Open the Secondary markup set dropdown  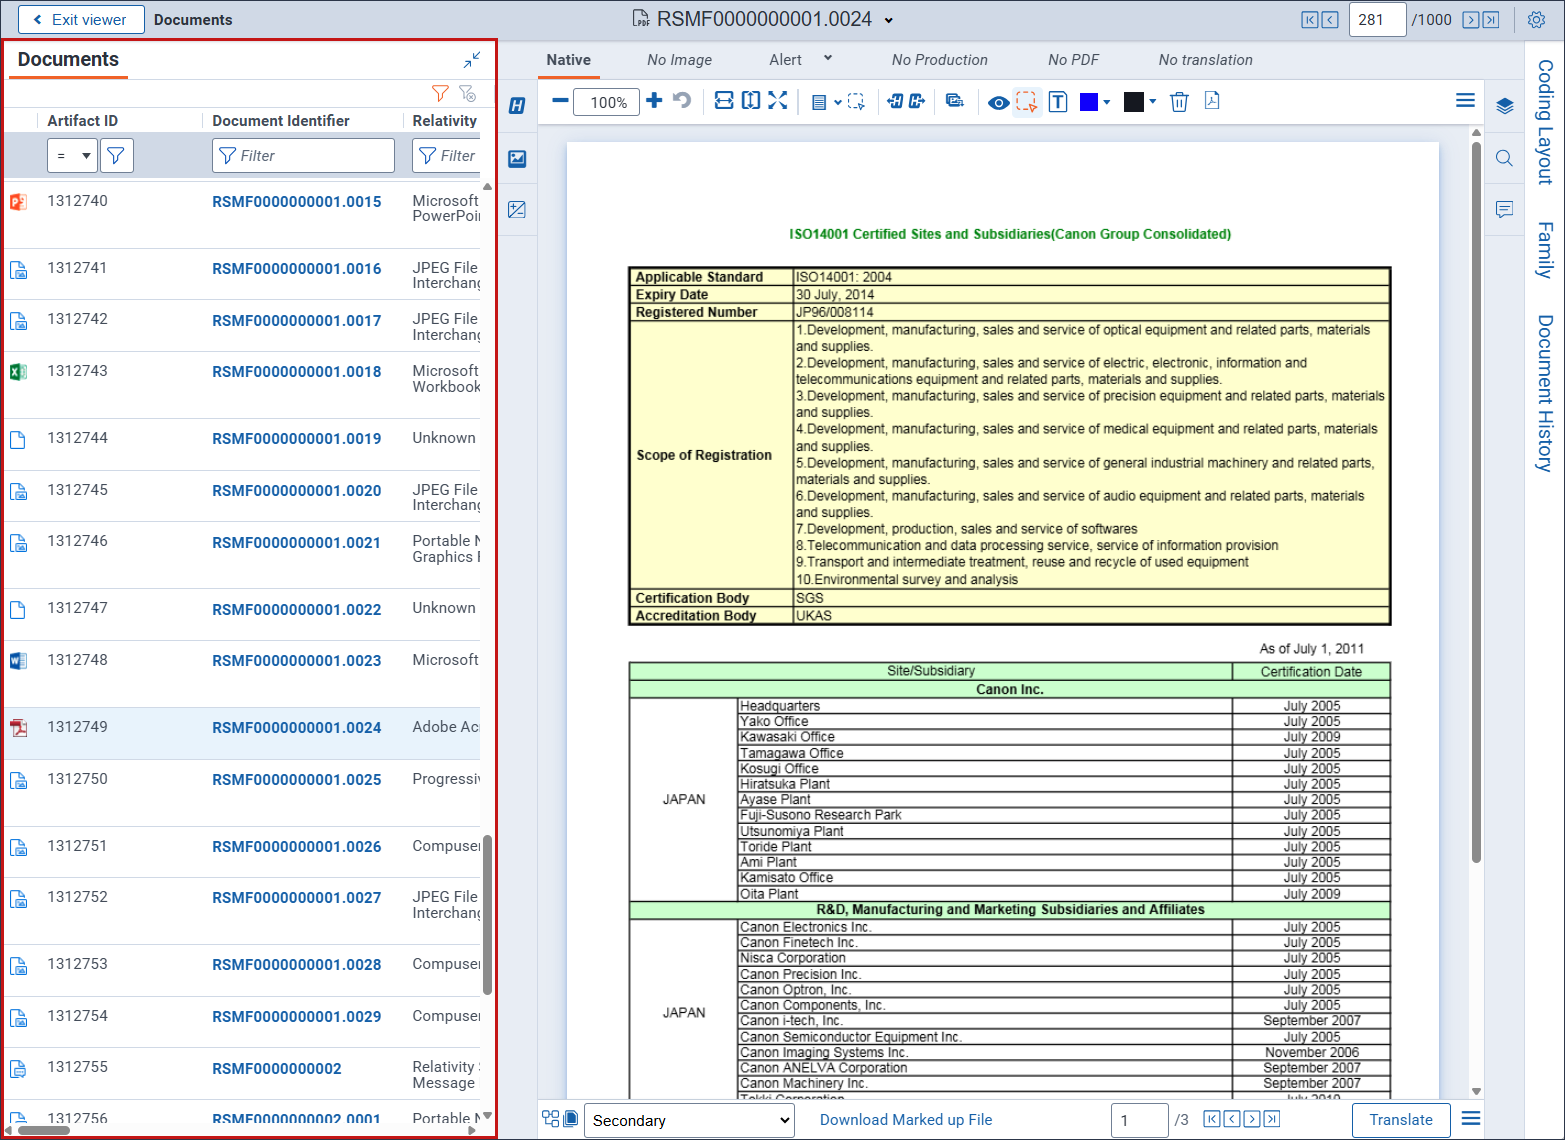pyautogui.click(x=689, y=1120)
